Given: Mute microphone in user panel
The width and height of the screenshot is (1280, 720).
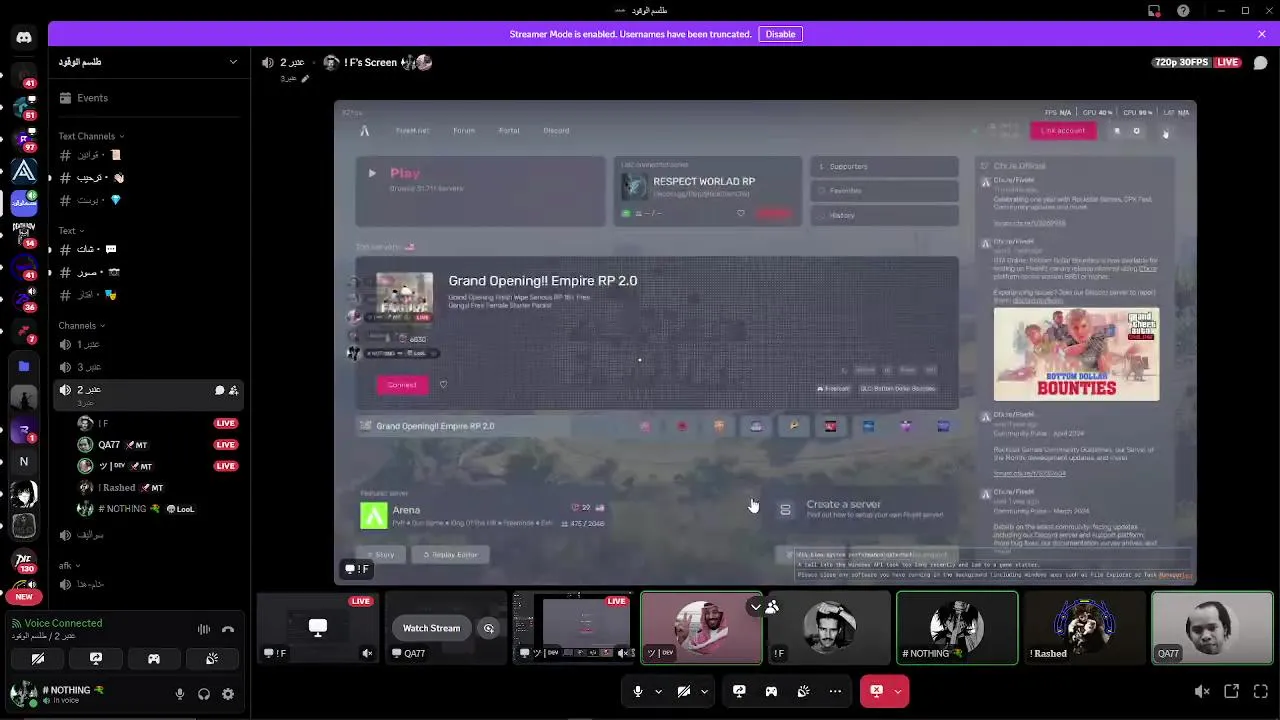Looking at the screenshot, I should [180, 694].
